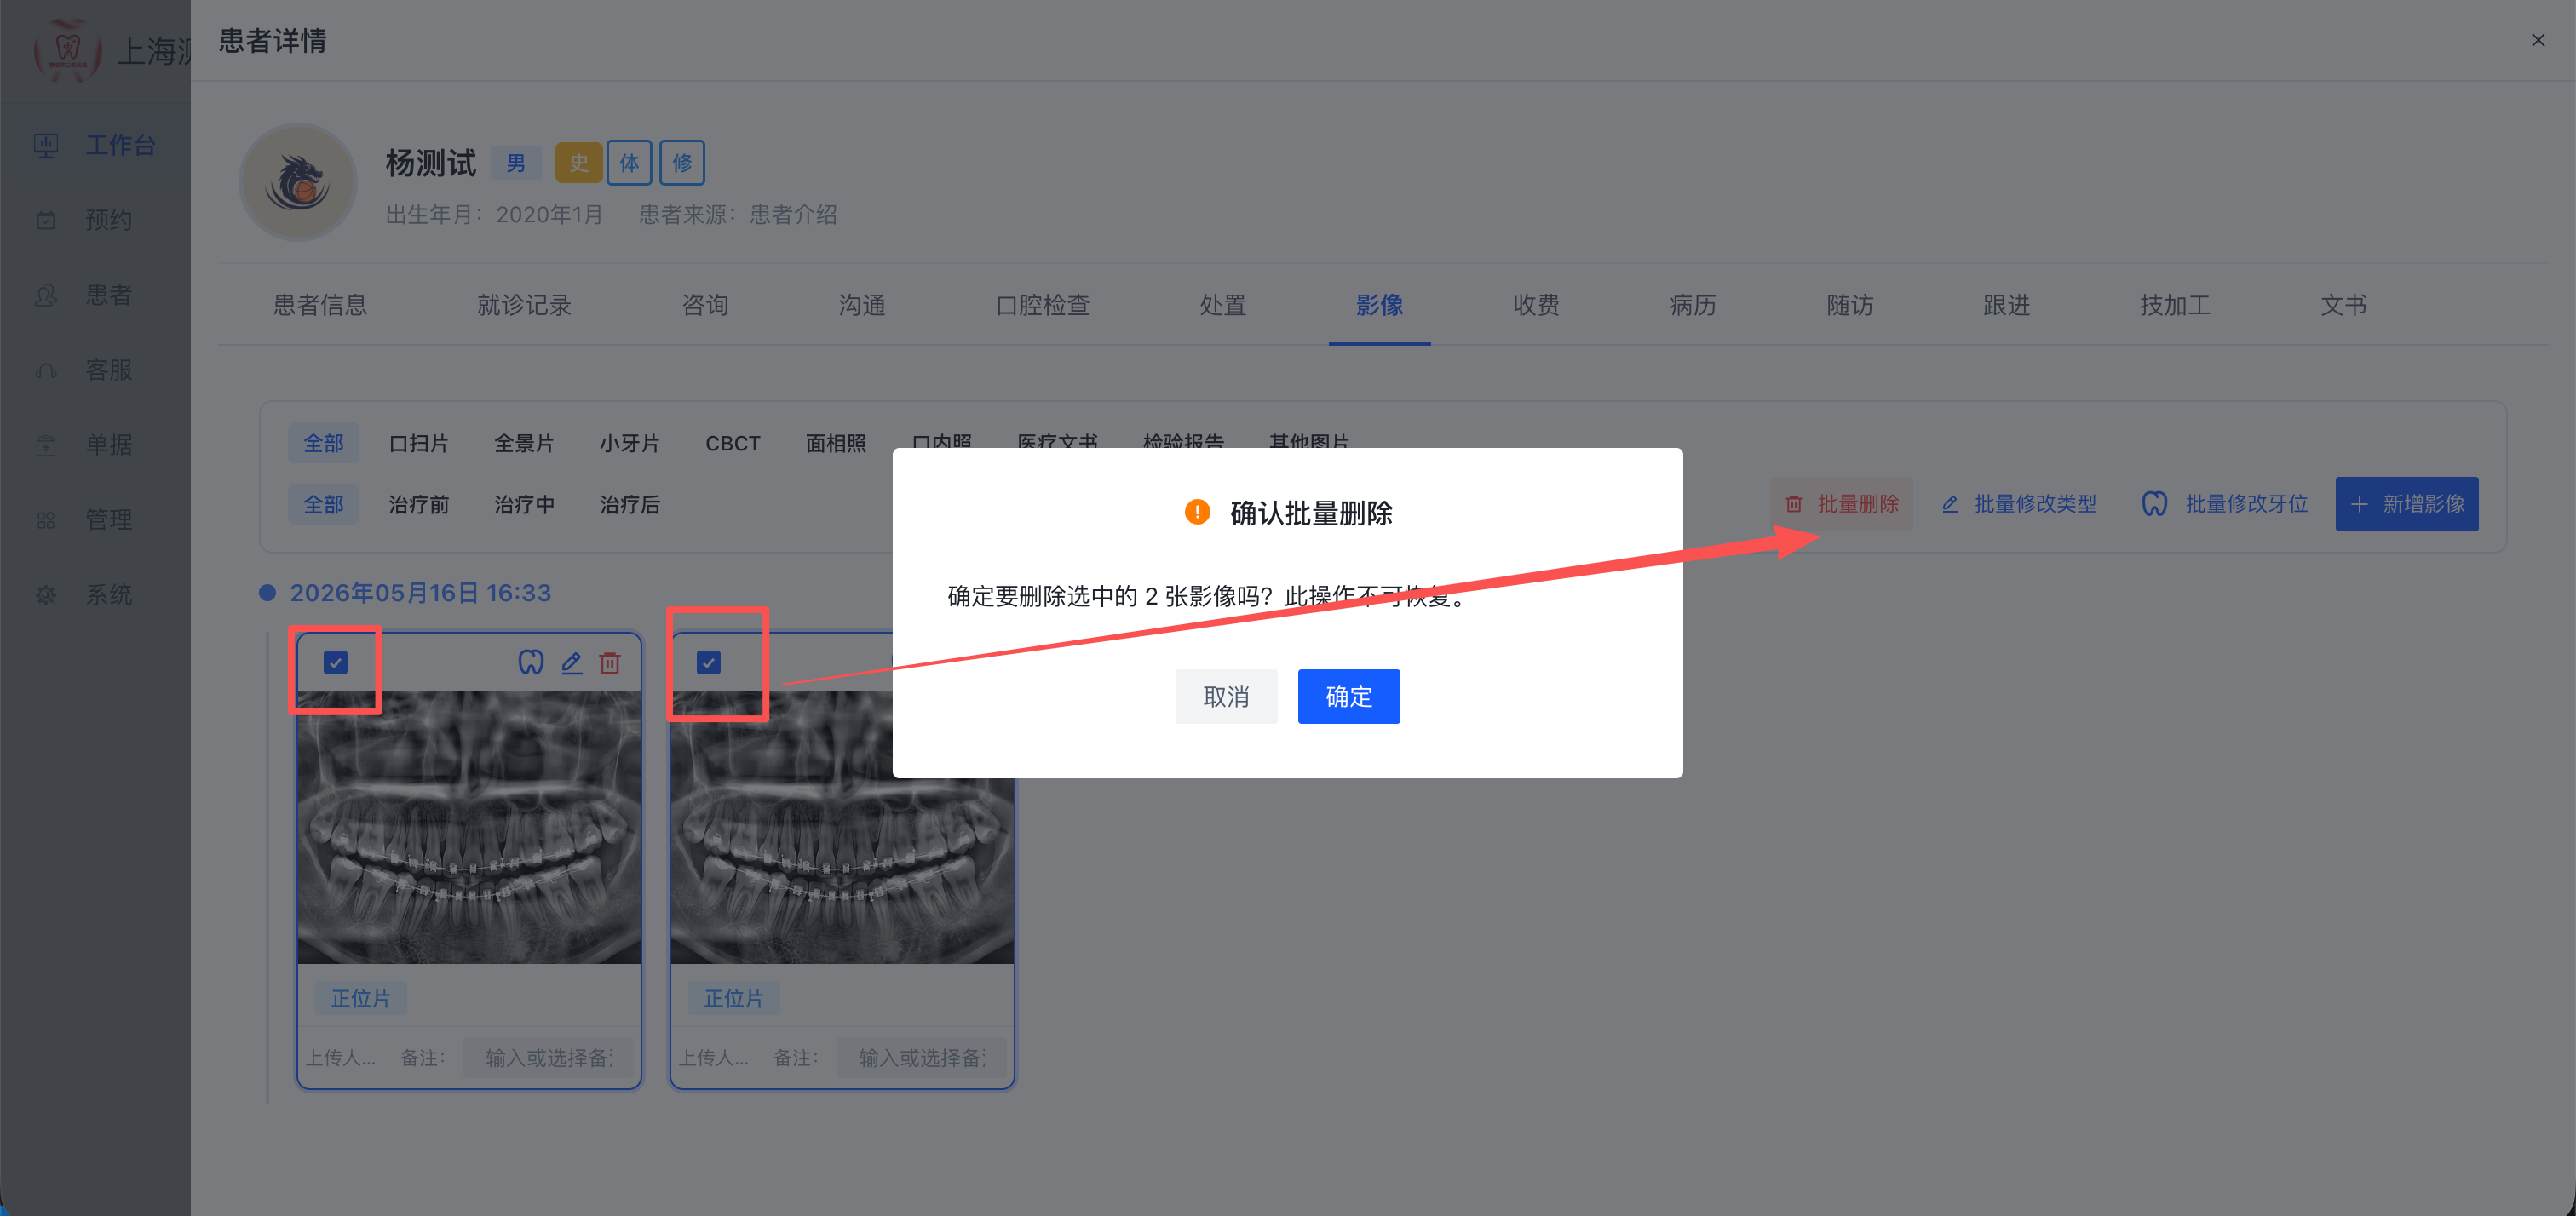The height and width of the screenshot is (1216, 2576).
Task: Select 全部 in treatment stage filter row
Action: [x=323, y=504]
